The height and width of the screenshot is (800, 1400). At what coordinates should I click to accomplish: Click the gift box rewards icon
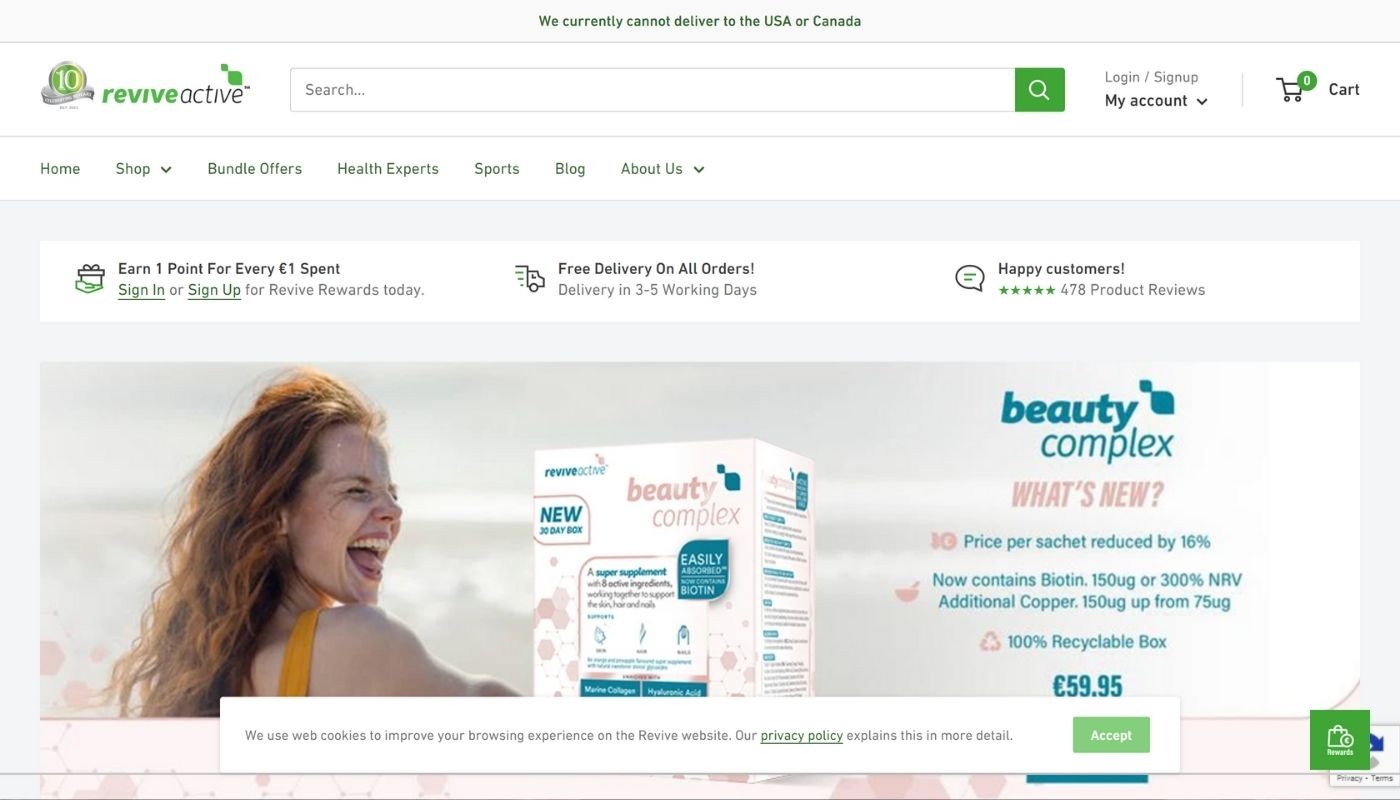90,279
